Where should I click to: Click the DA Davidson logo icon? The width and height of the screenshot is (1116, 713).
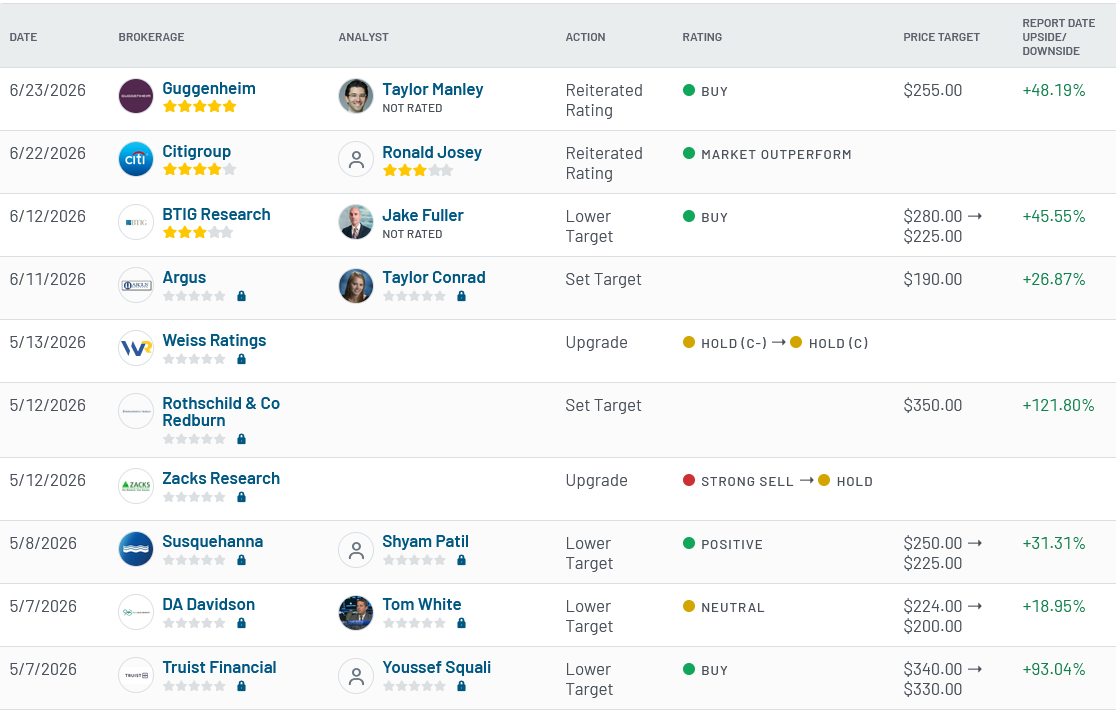pyautogui.click(x=136, y=612)
